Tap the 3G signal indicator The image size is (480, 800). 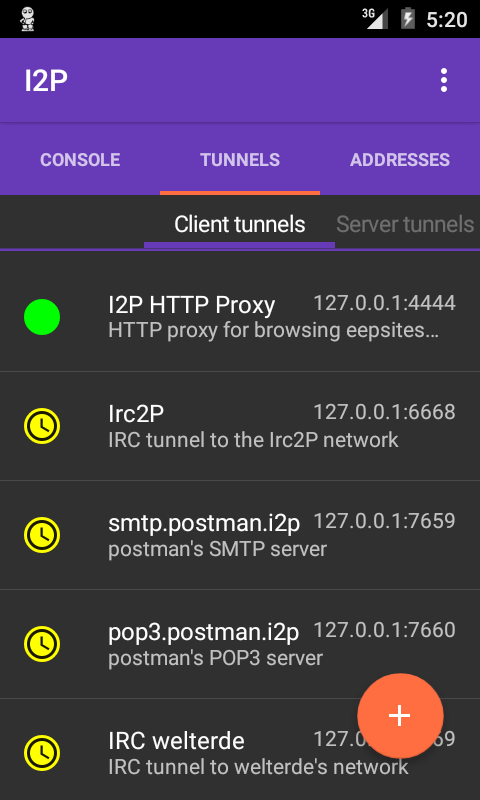tap(375, 19)
